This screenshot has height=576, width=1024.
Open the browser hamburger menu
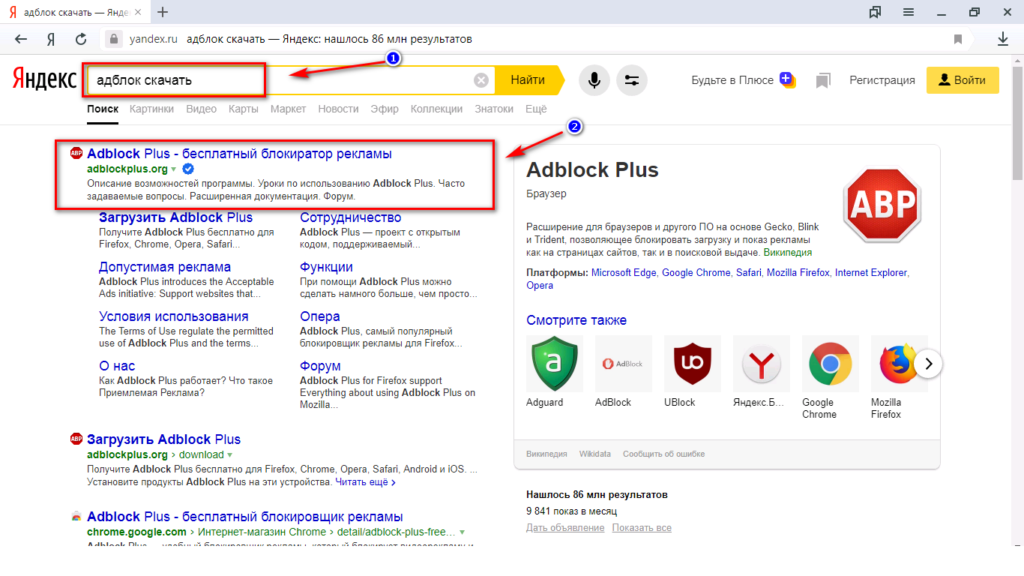click(x=908, y=12)
